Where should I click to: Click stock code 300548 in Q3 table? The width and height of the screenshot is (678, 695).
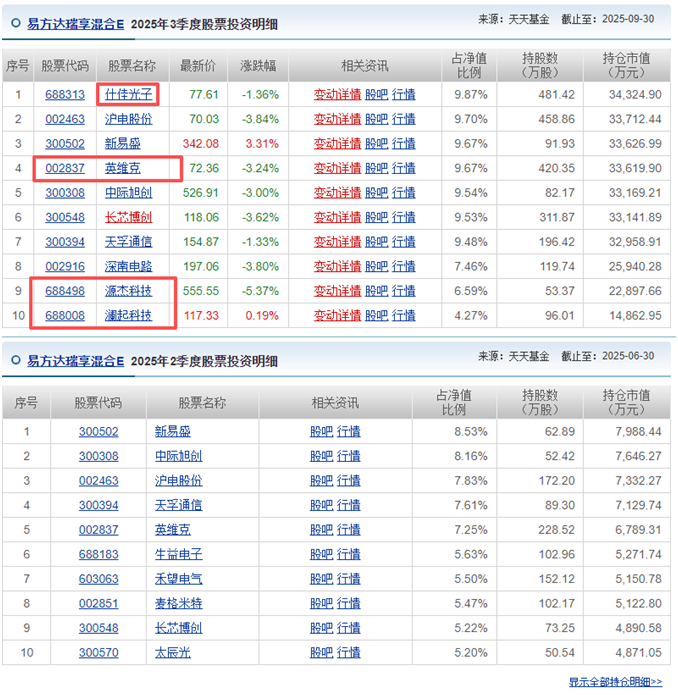click(65, 217)
